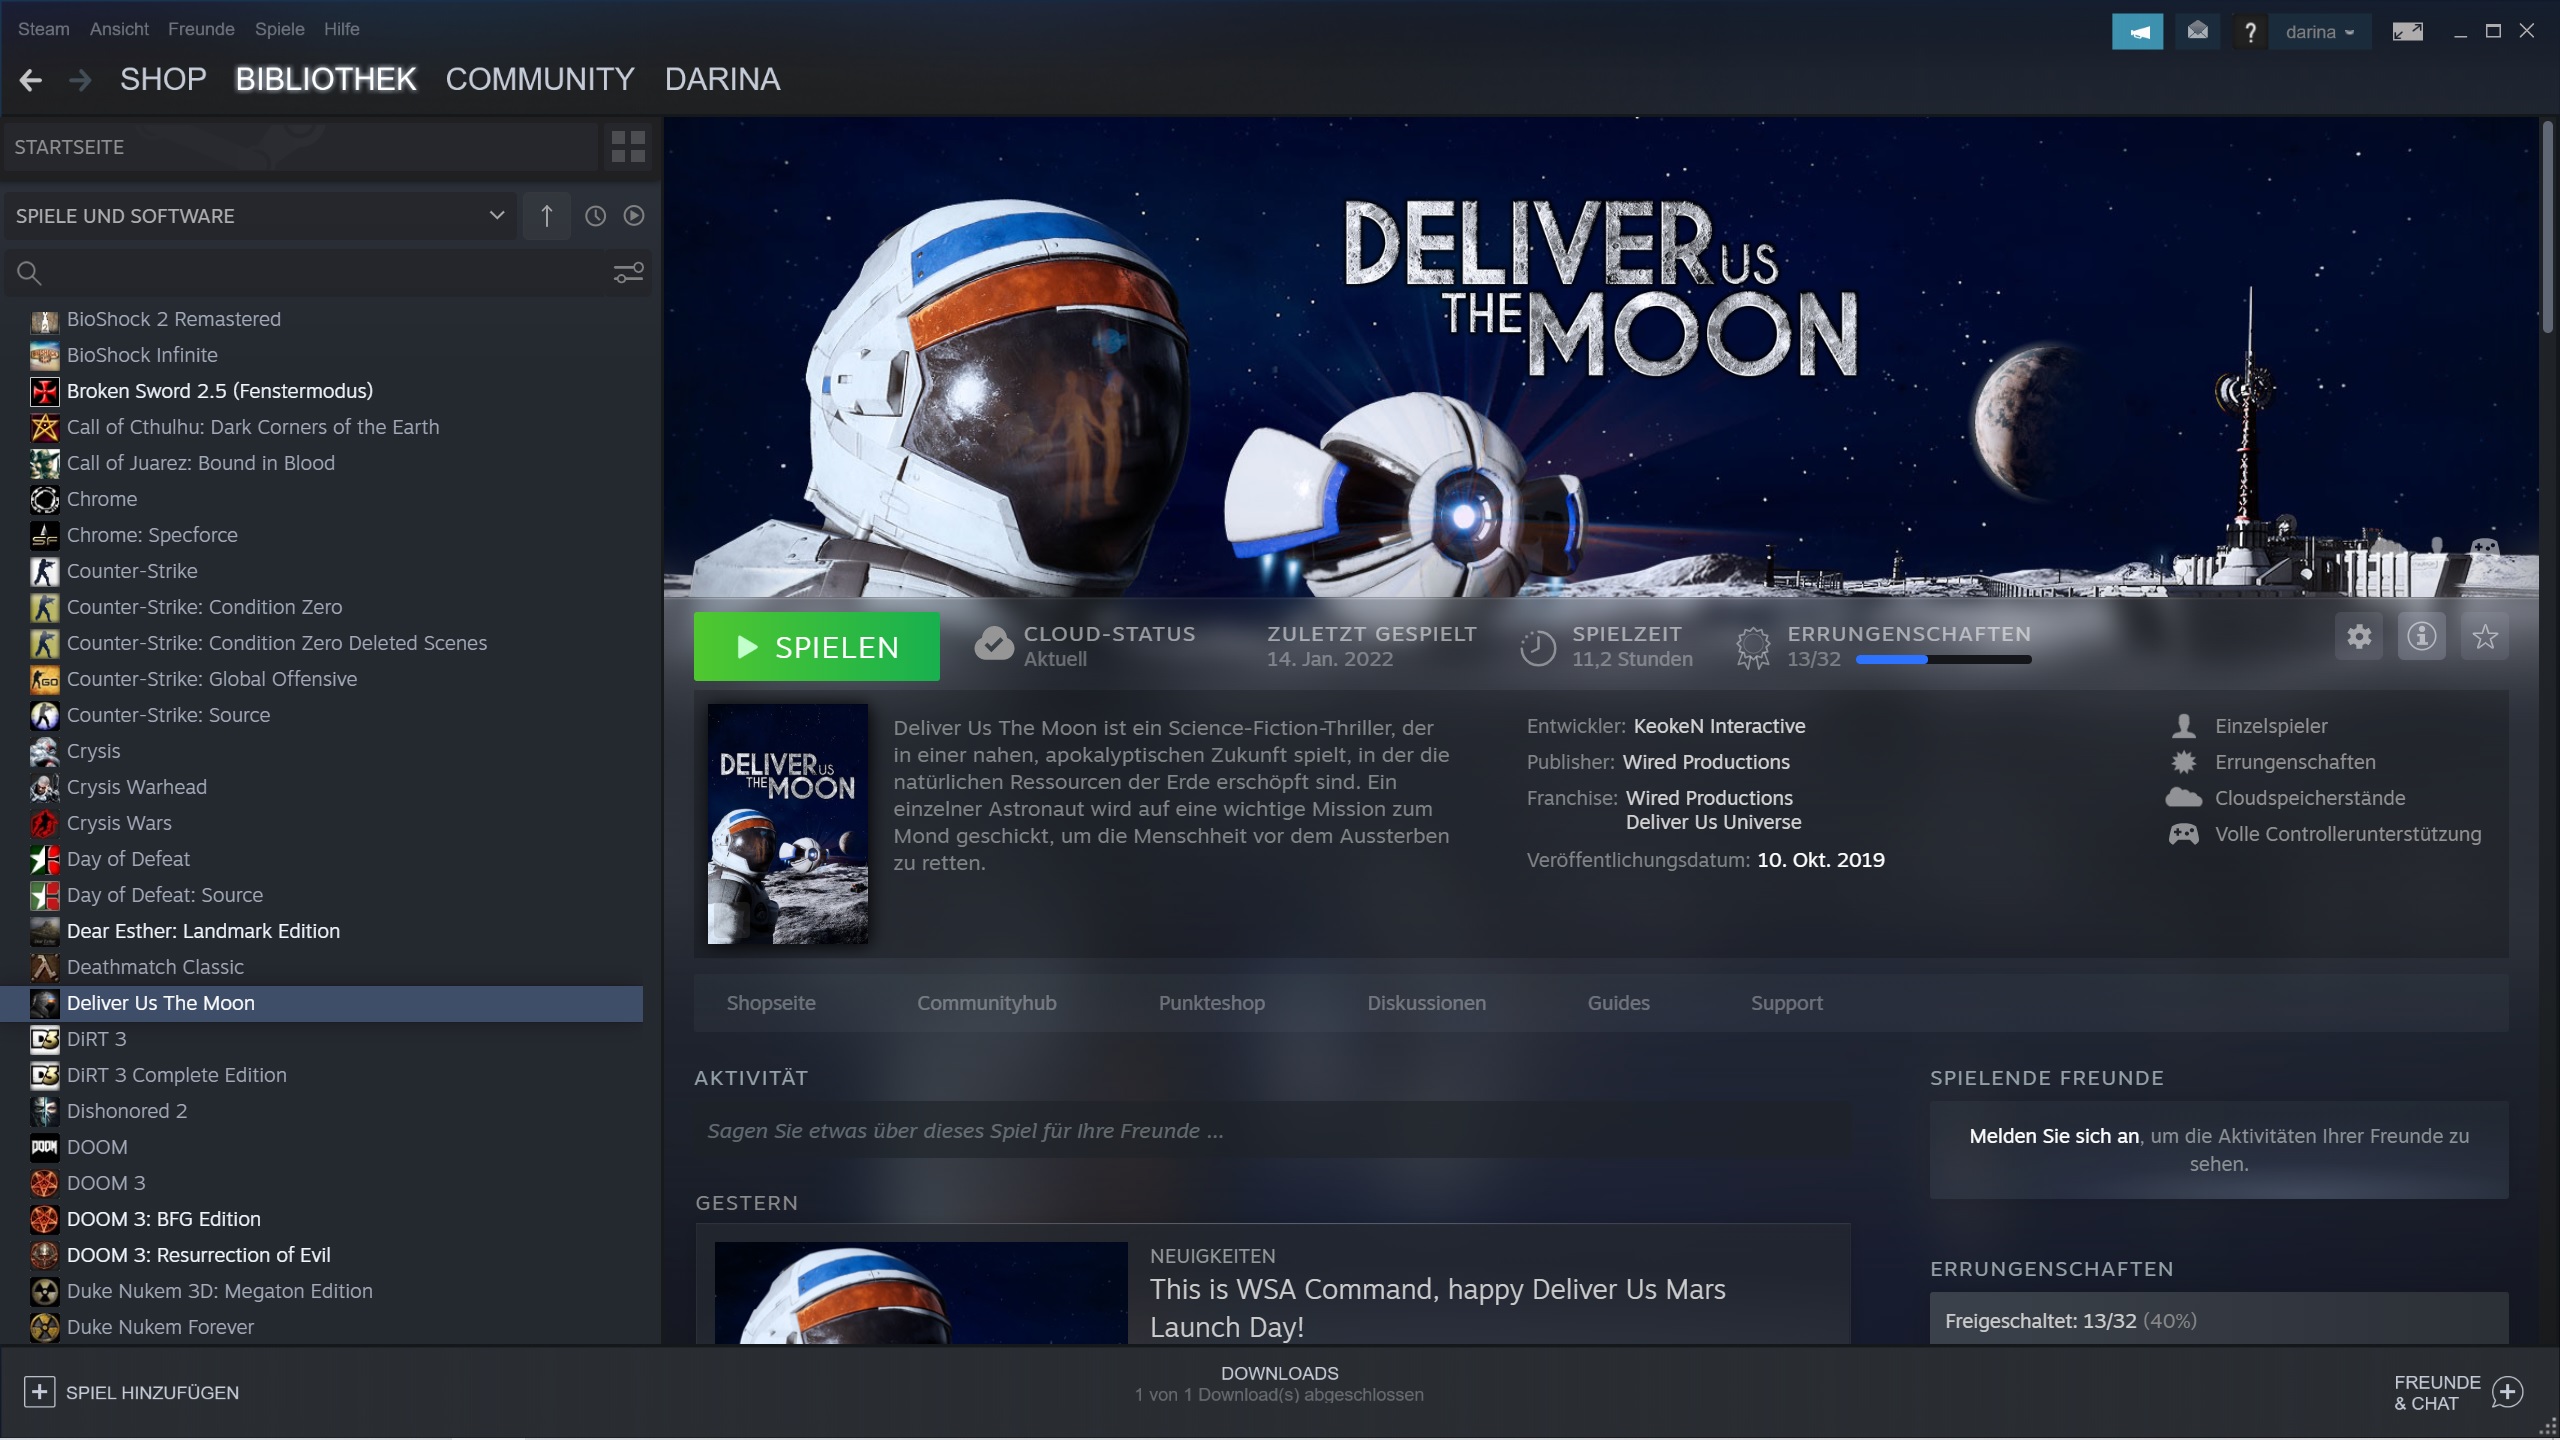Add game to favorites star
The width and height of the screenshot is (2560, 1440).
(x=2484, y=637)
